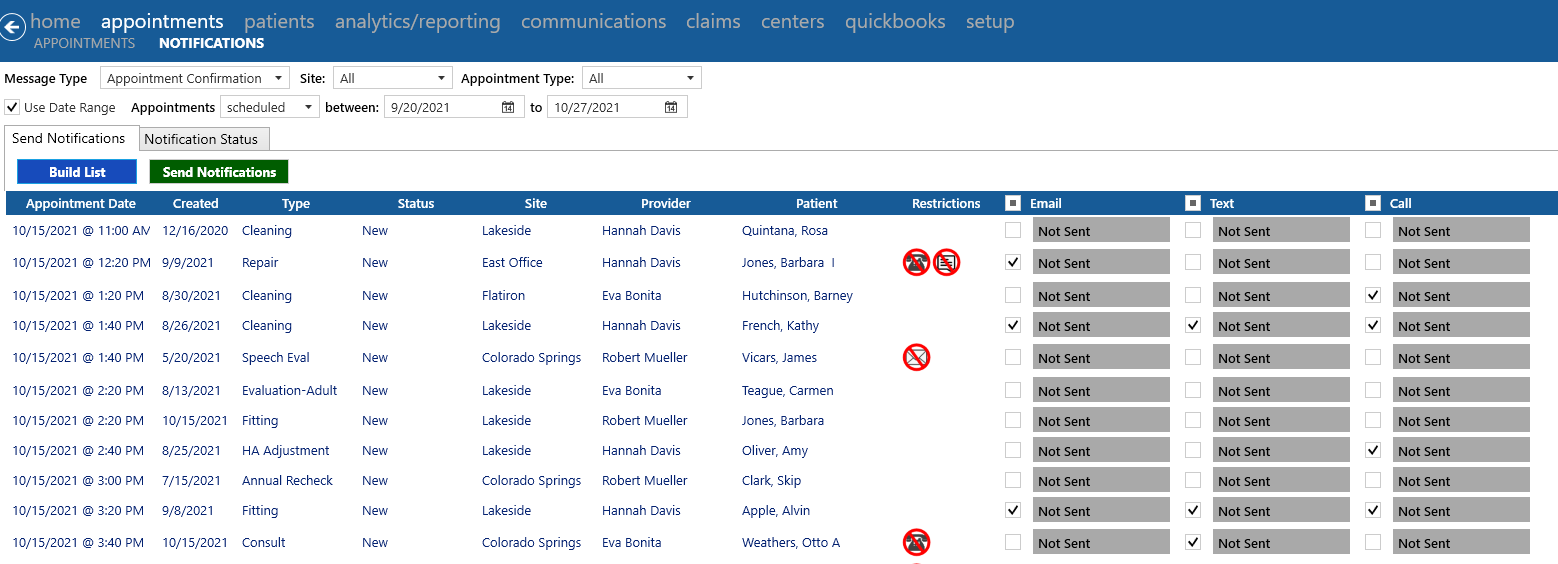The height and width of the screenshot is (564, 1558).
Task: Click no-email restriction icon for James Vicars
Action: (916, 357)
